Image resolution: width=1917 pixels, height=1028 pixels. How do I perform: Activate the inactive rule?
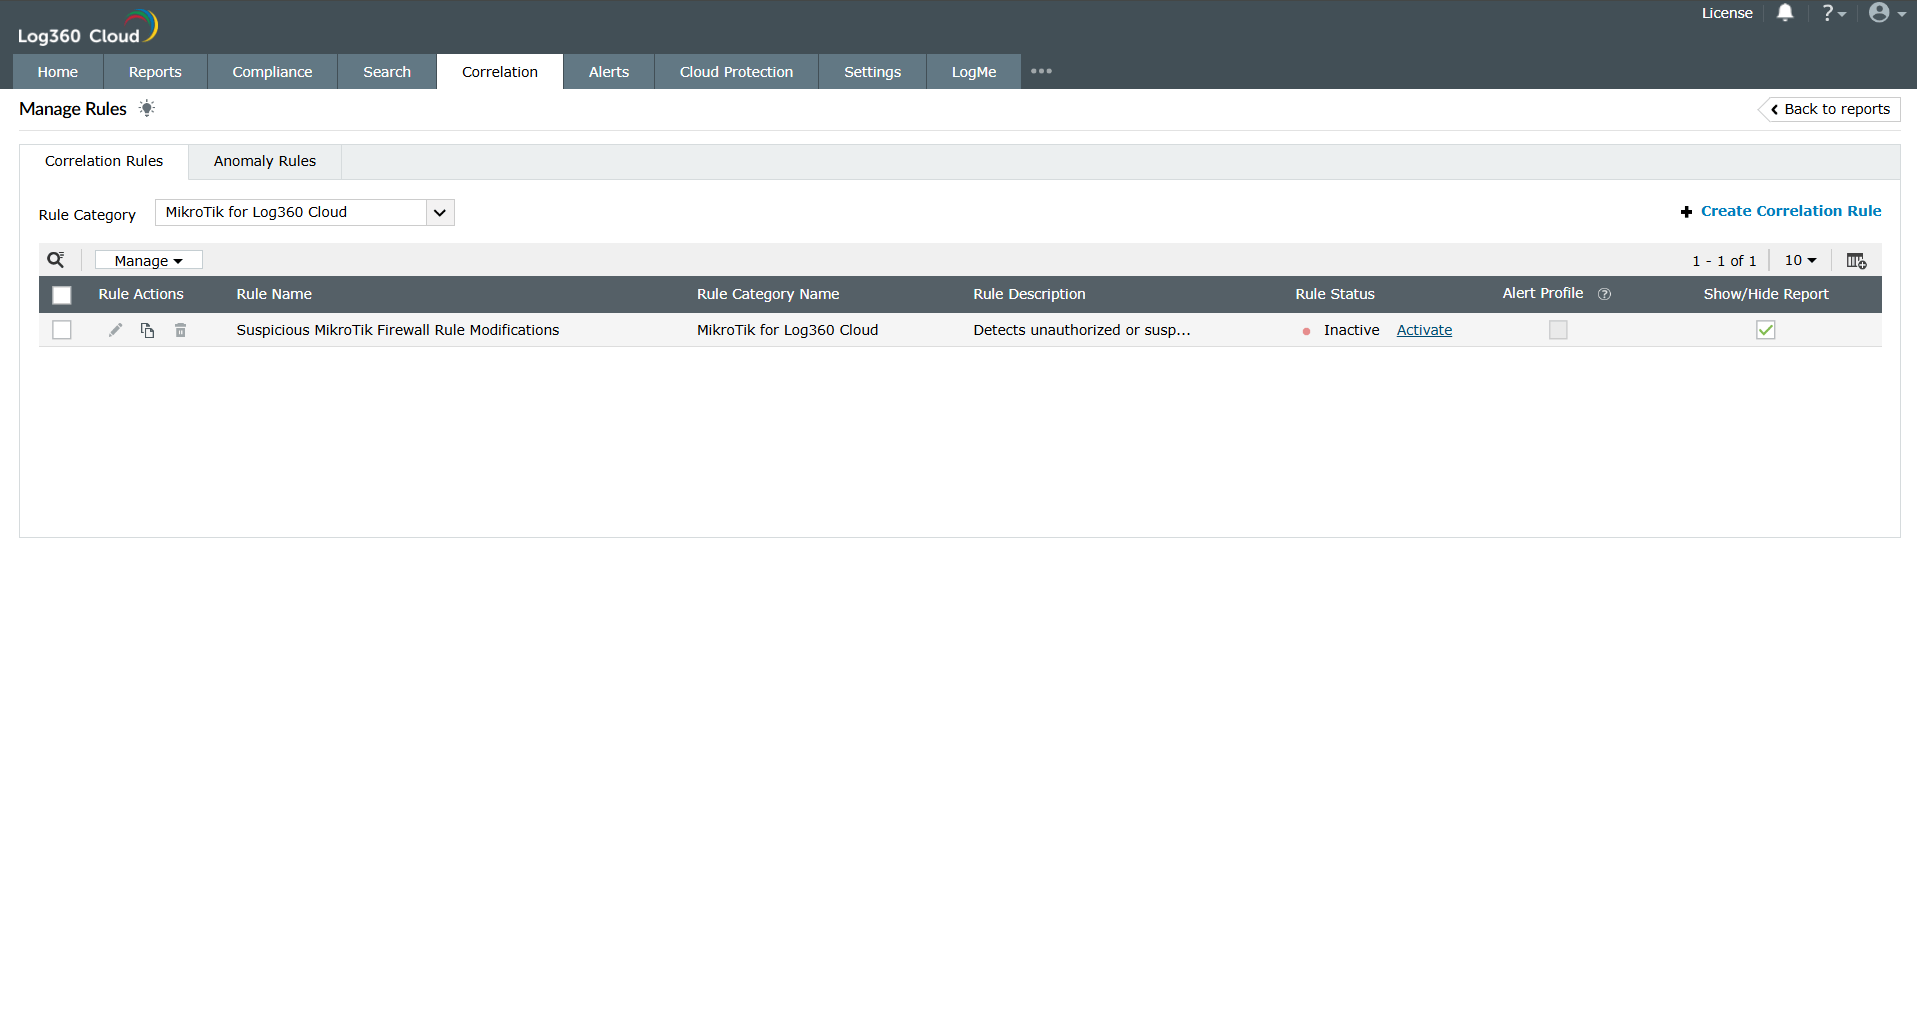pos(1424,330)
